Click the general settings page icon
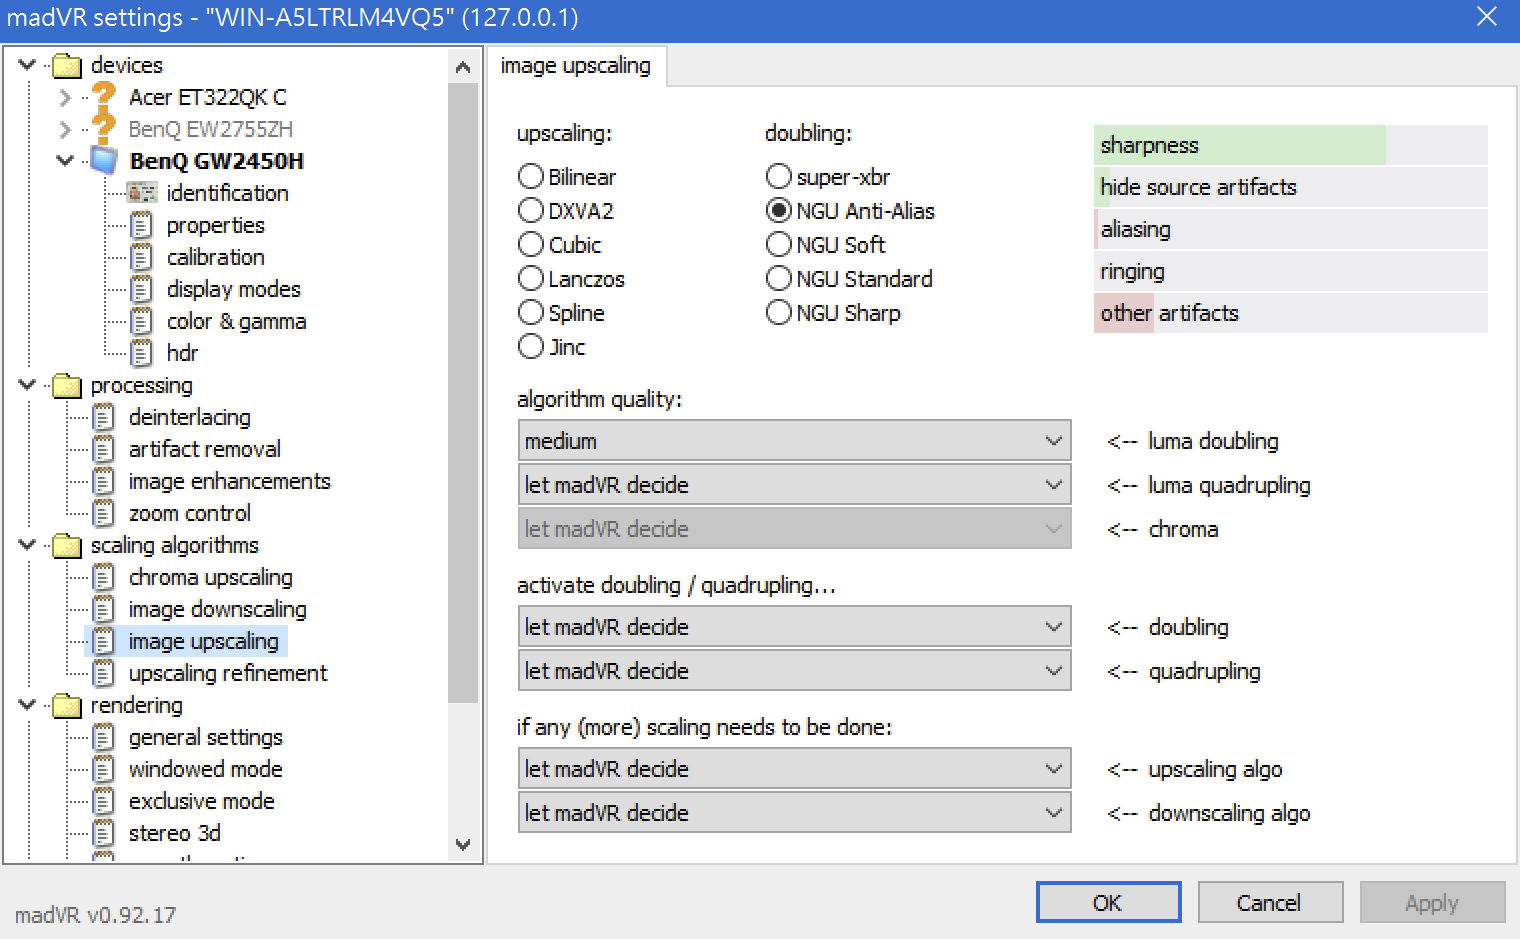 [103, 737]
